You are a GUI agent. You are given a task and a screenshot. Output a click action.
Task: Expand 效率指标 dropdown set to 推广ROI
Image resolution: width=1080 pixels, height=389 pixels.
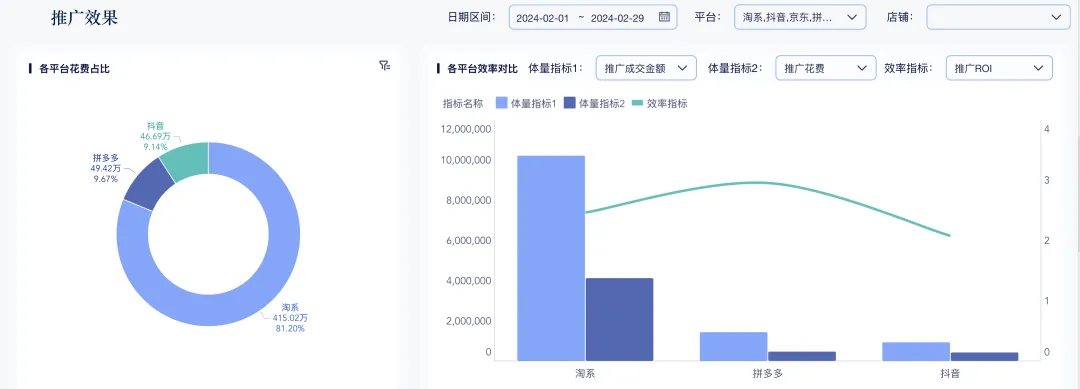[x=999, y=68]
